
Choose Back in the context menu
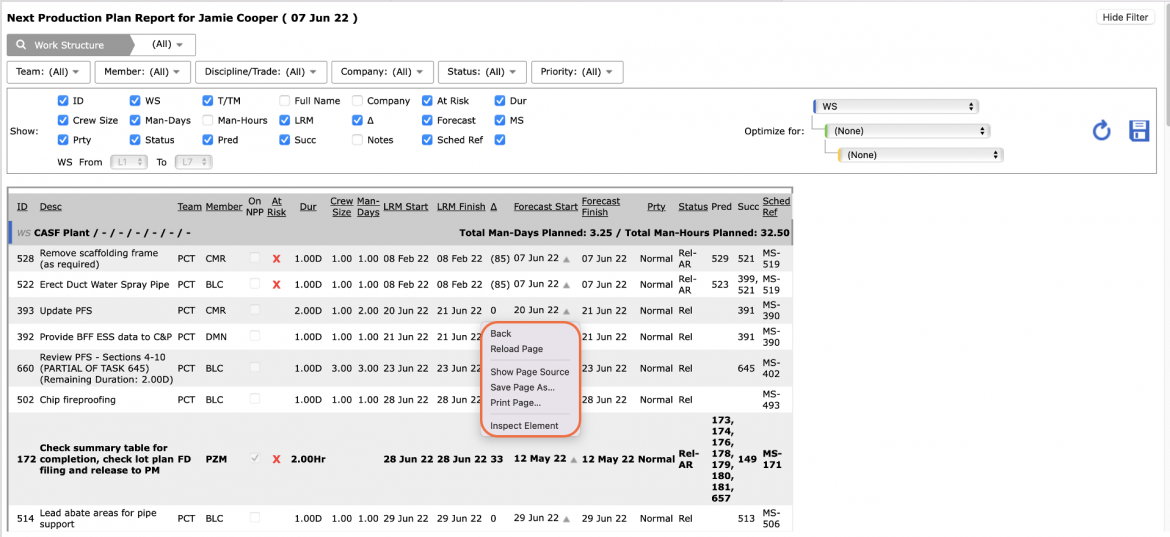[x=501, y=333]
